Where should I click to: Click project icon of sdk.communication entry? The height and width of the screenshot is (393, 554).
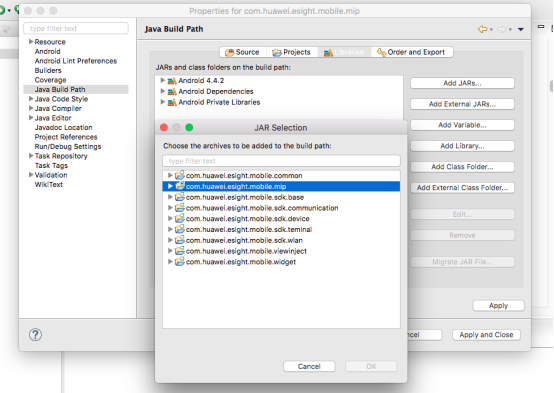pos(180,207)
